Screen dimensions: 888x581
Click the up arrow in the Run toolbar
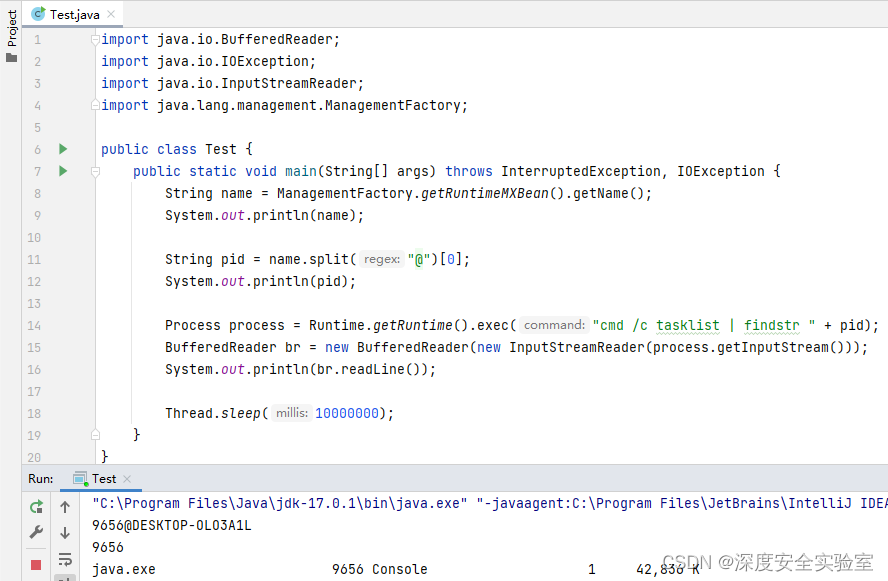click(65, 506)
